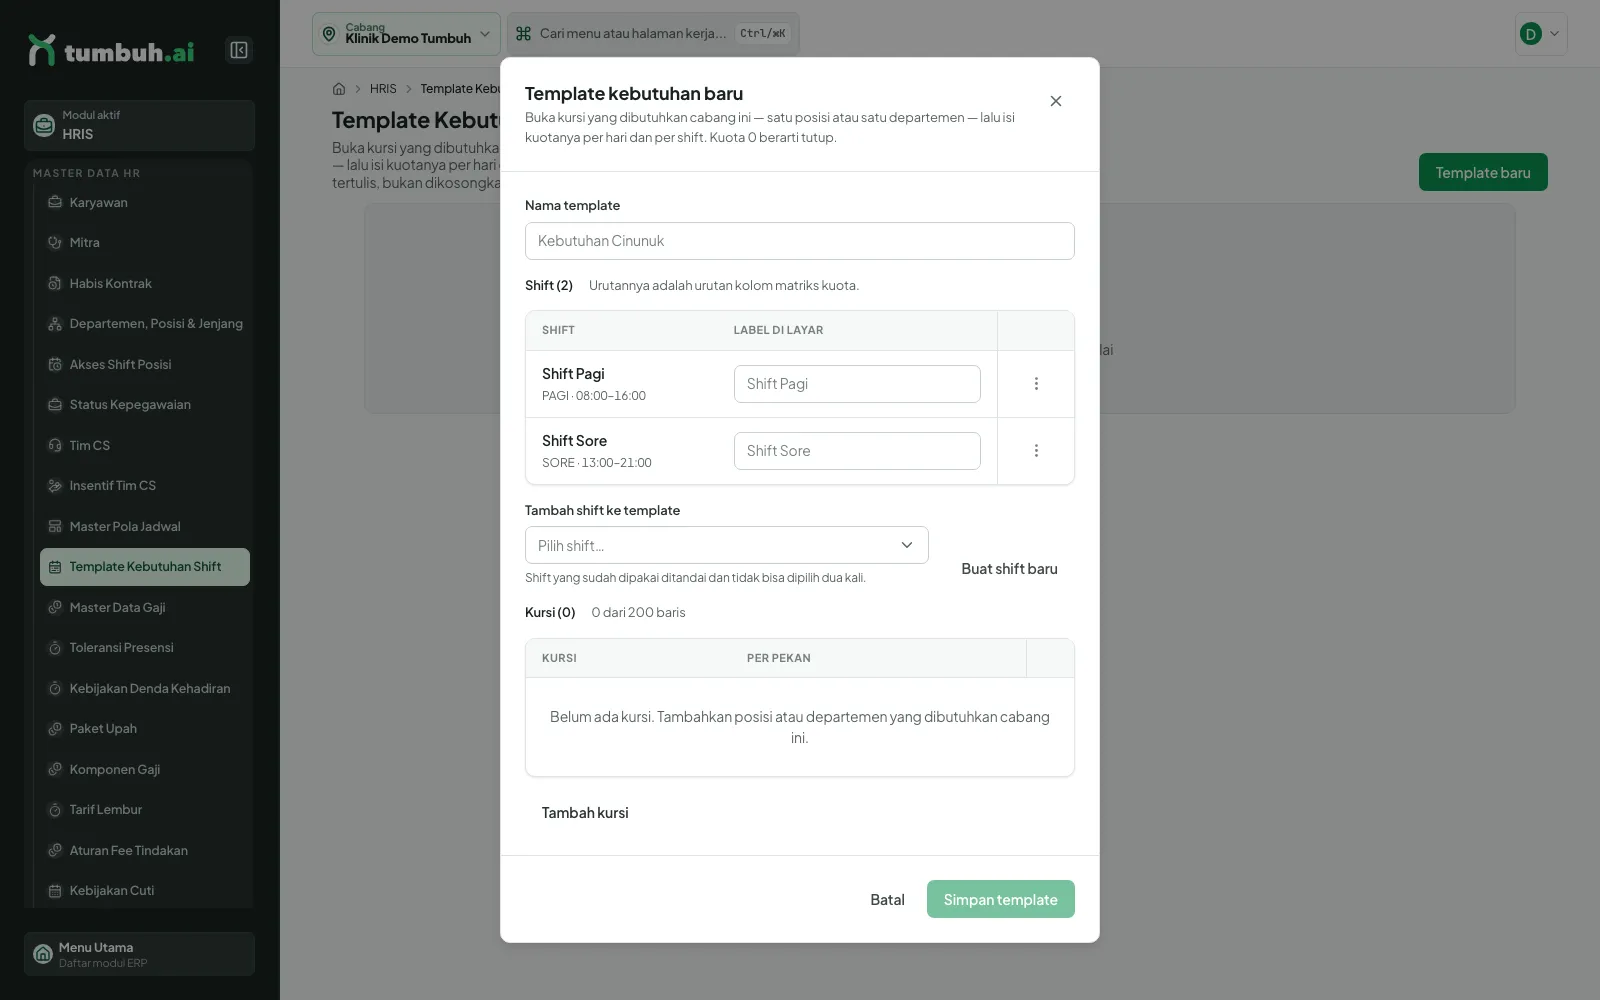The width and height of the screenshot is (1600, 1000).
Task: Click the location pin icon in Cabang selector
Action: pyautogui.click(x=329, y=34)
